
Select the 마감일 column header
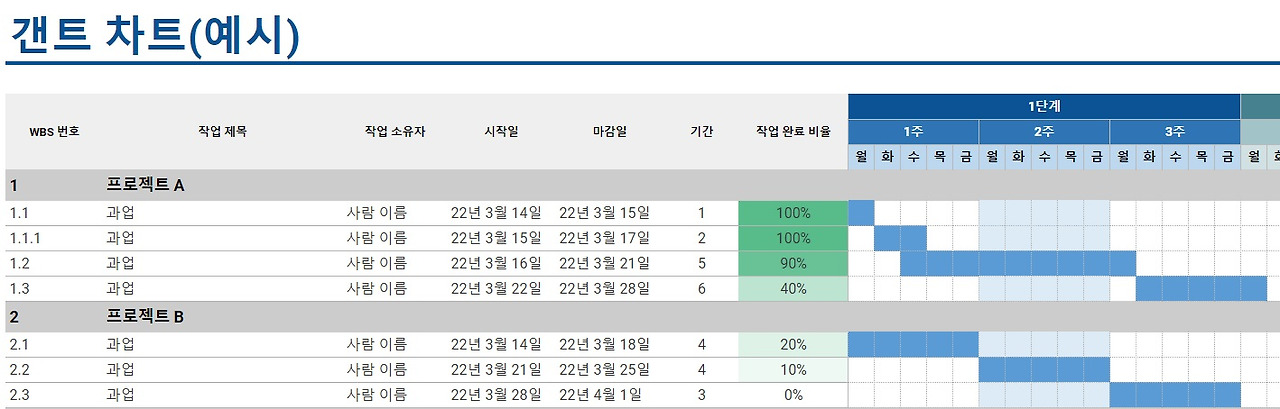609,131
